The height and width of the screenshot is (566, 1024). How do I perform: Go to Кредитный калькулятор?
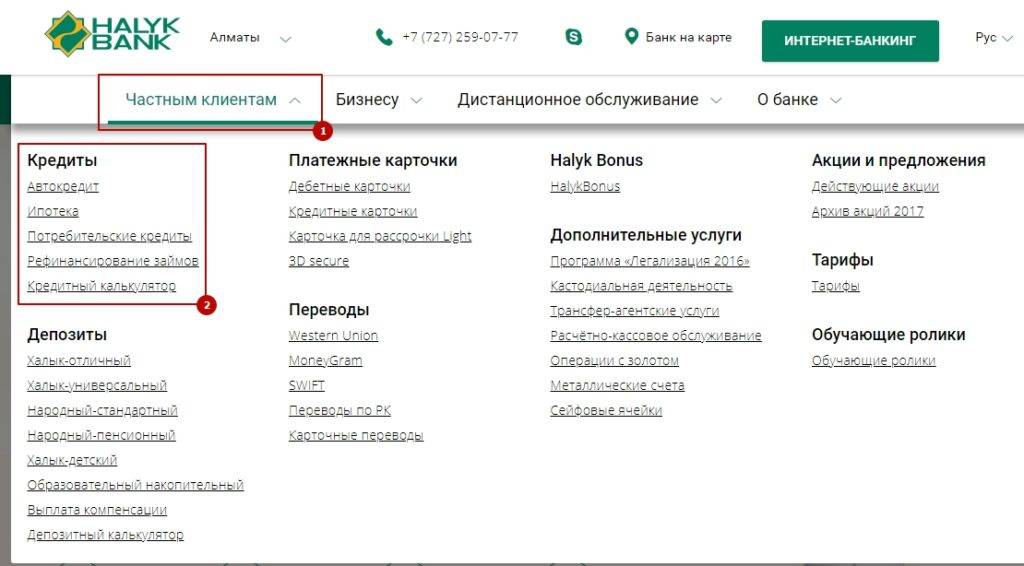[x=102, y=286]
